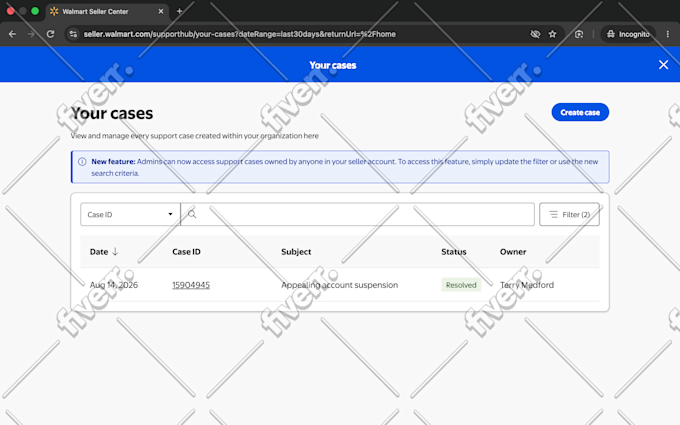Sort by the Date column header

click(x=104, y=252)
